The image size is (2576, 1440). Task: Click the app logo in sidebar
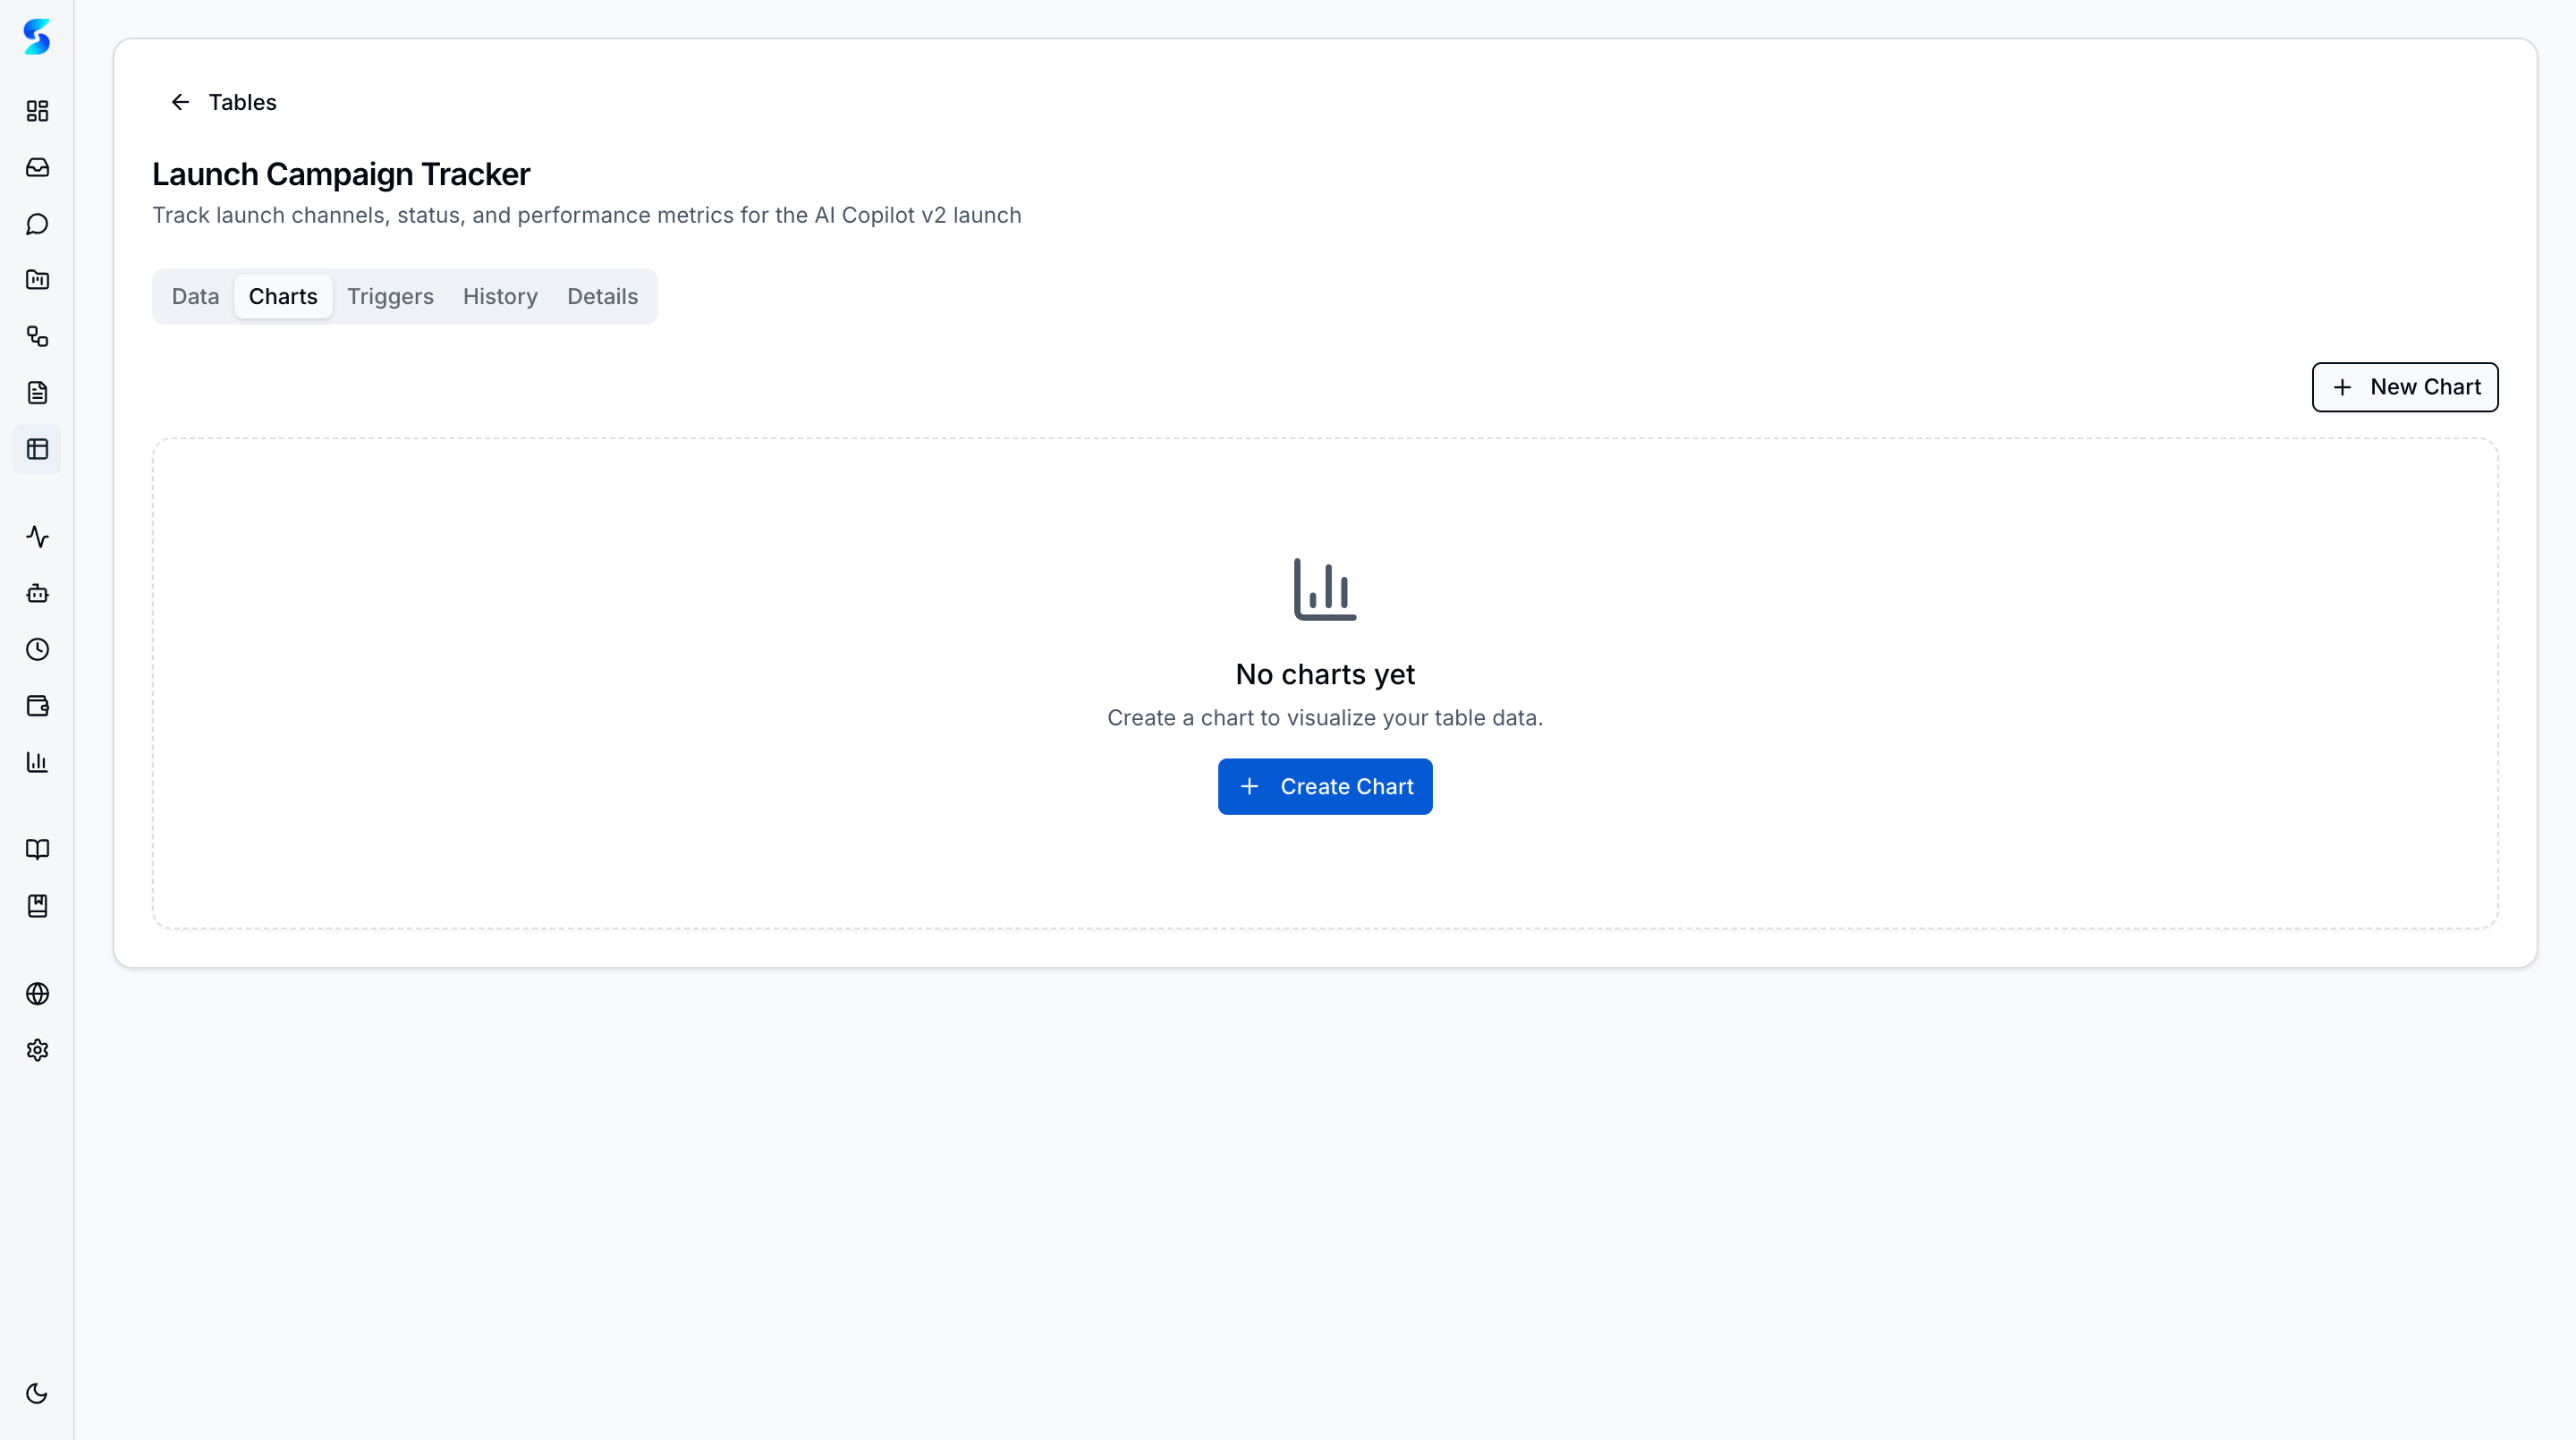tap(37, 37)
